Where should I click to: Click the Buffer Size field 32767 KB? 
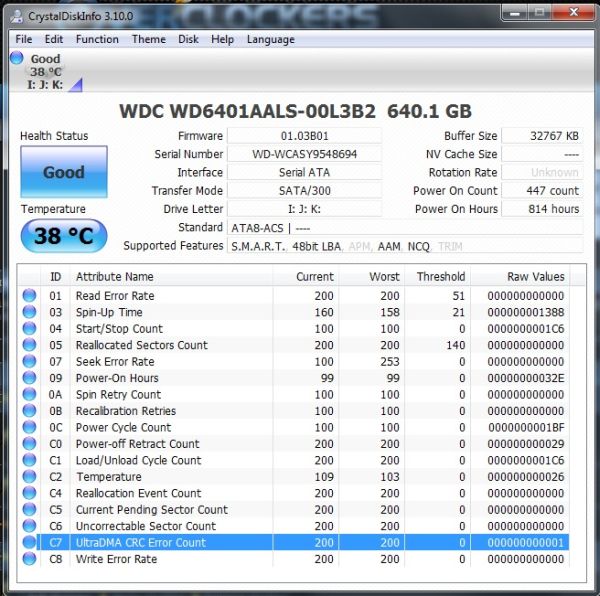point(543,136)
